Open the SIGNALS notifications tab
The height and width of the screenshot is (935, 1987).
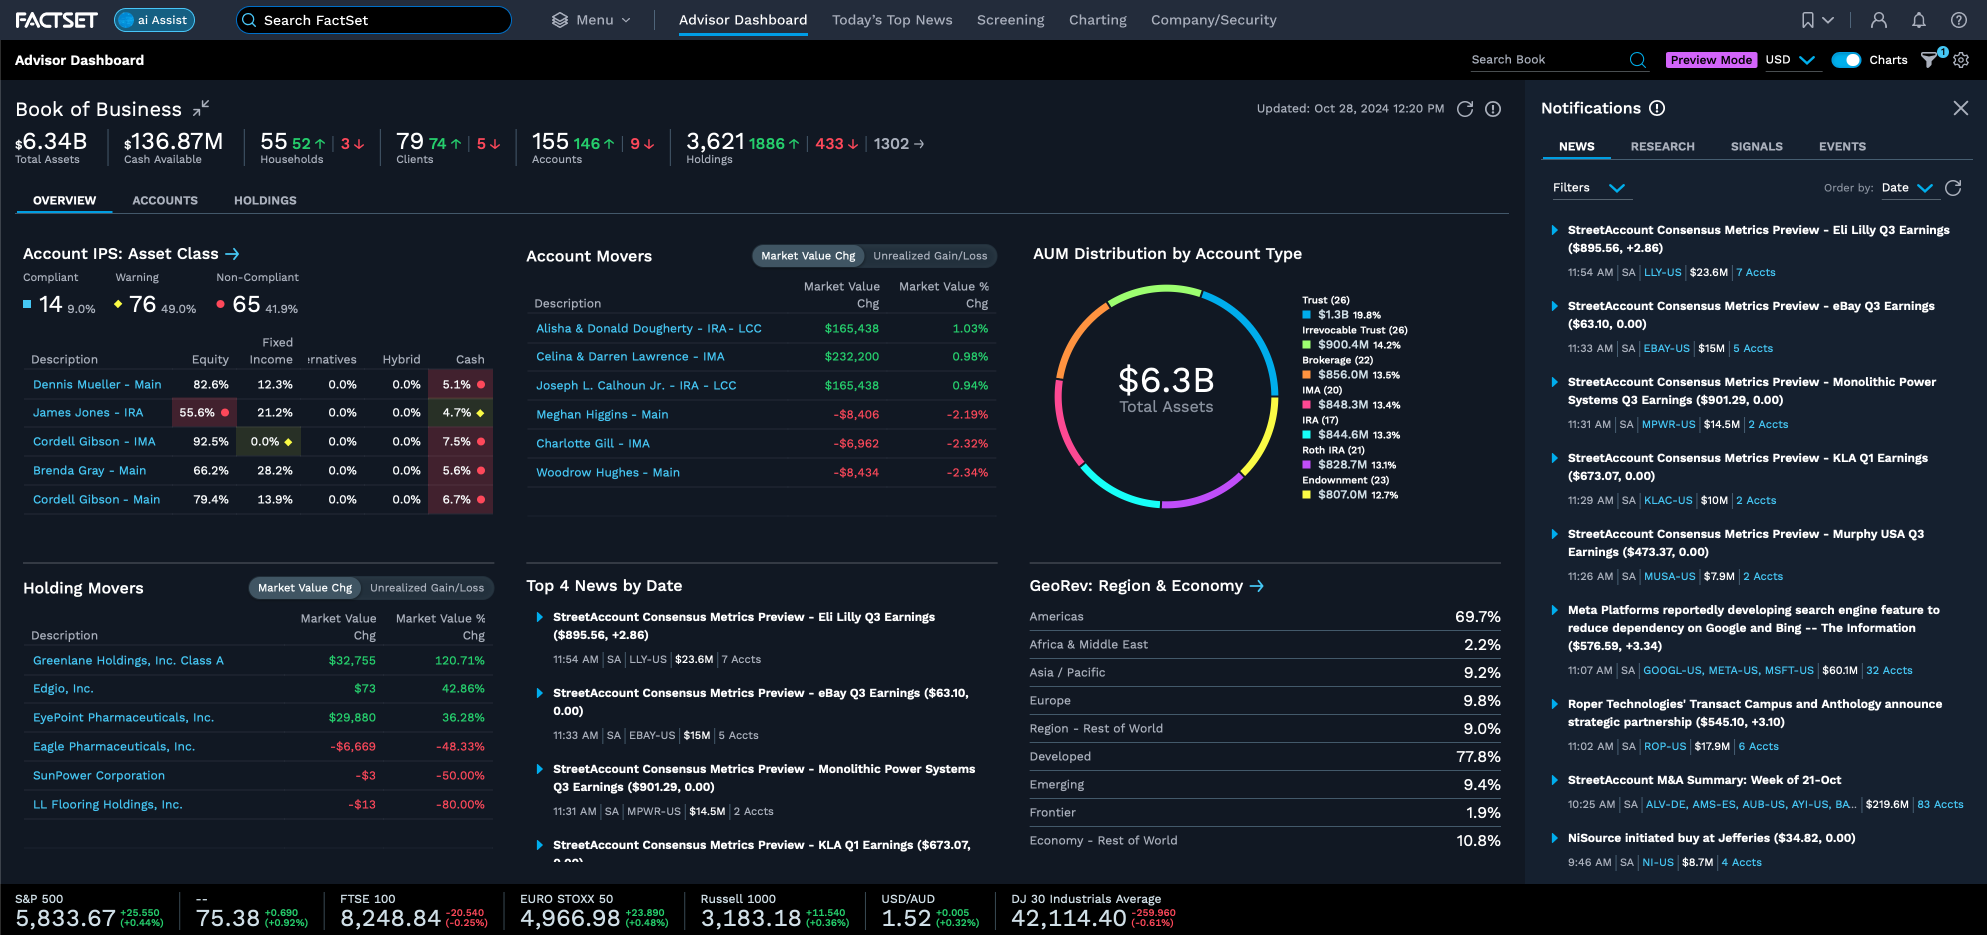[1756, 147]
